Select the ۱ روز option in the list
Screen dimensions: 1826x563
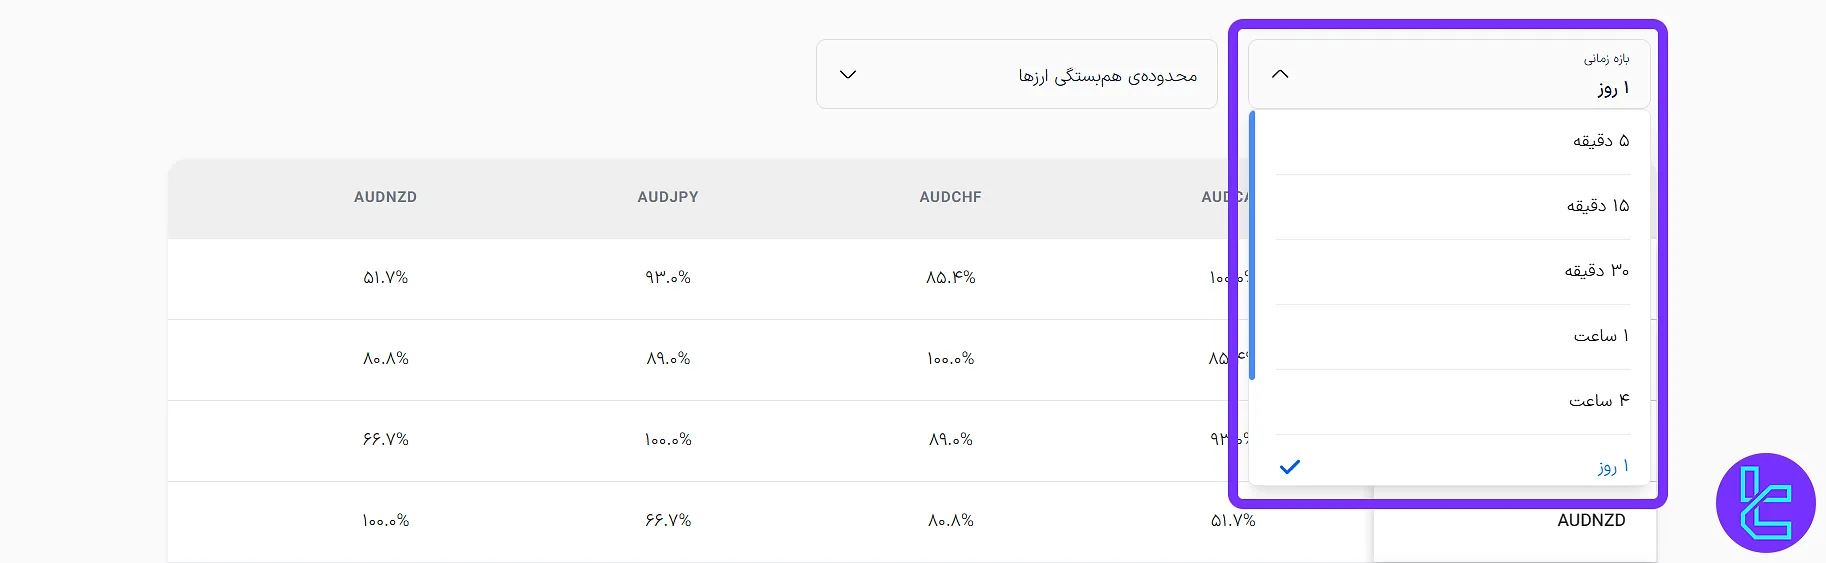pyautogui.click(x=1612, y=467)
